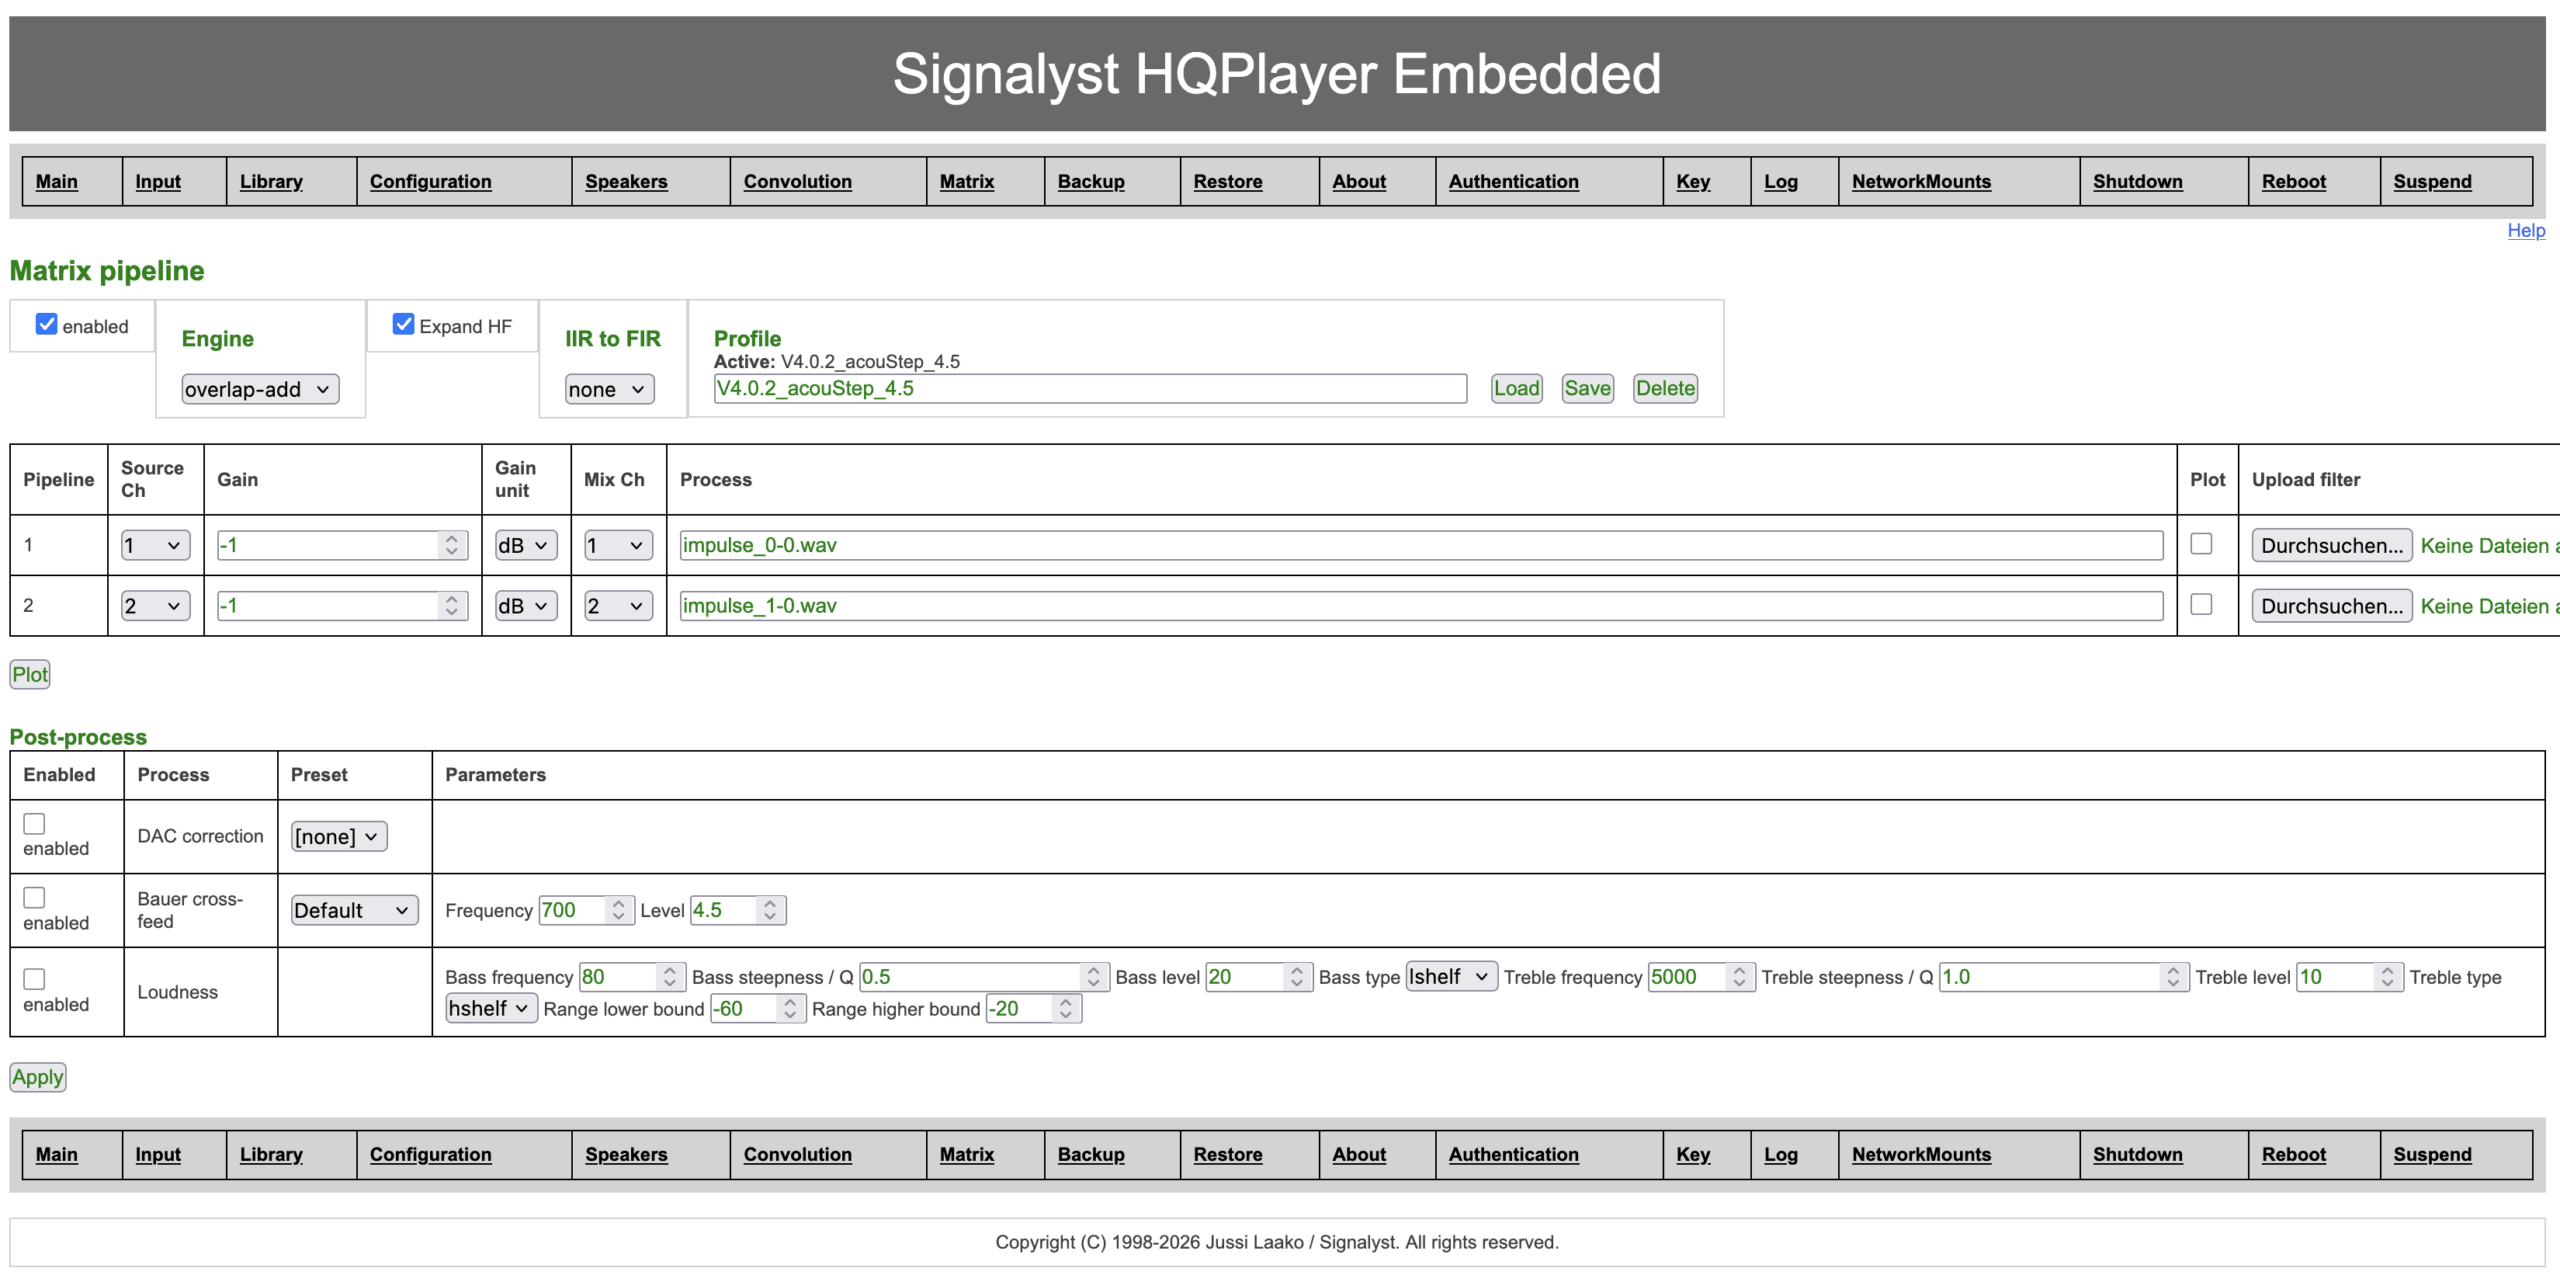Open Backup from top navigation

[x=1091, y=182]
